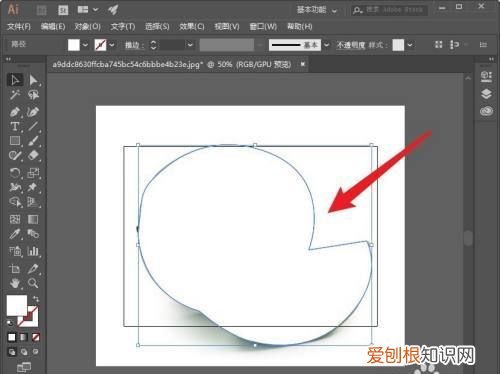
Task: Close the a9ddc8630ffcba745bc54c6bbbe4b23e.jpg document tab
Action: (303, 64)
